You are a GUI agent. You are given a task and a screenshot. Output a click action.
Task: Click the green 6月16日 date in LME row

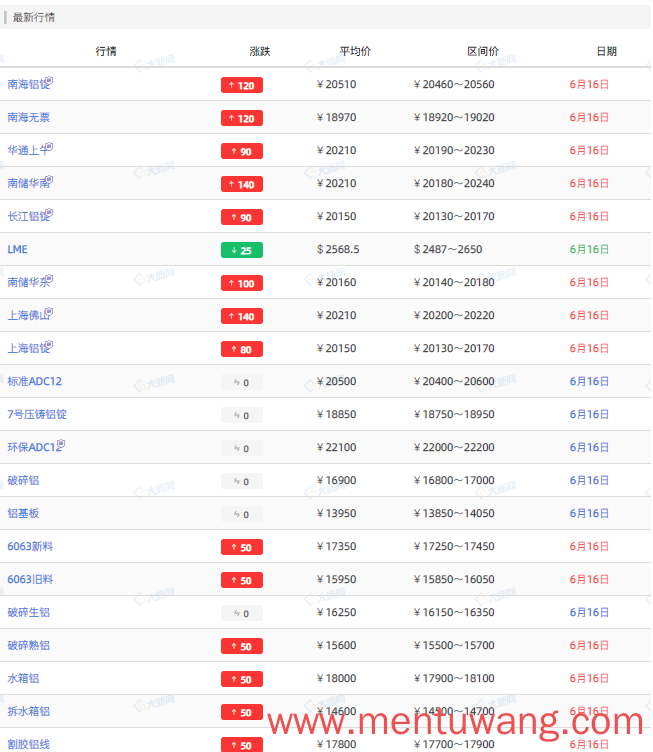[589, 249]
